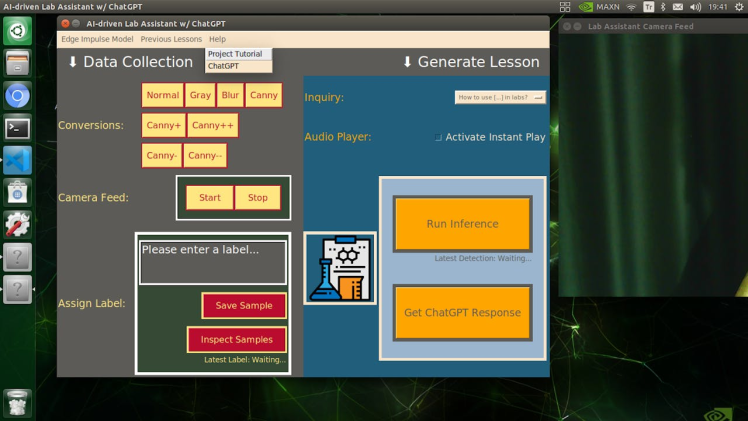Click the label entry text field

point(212,262)
